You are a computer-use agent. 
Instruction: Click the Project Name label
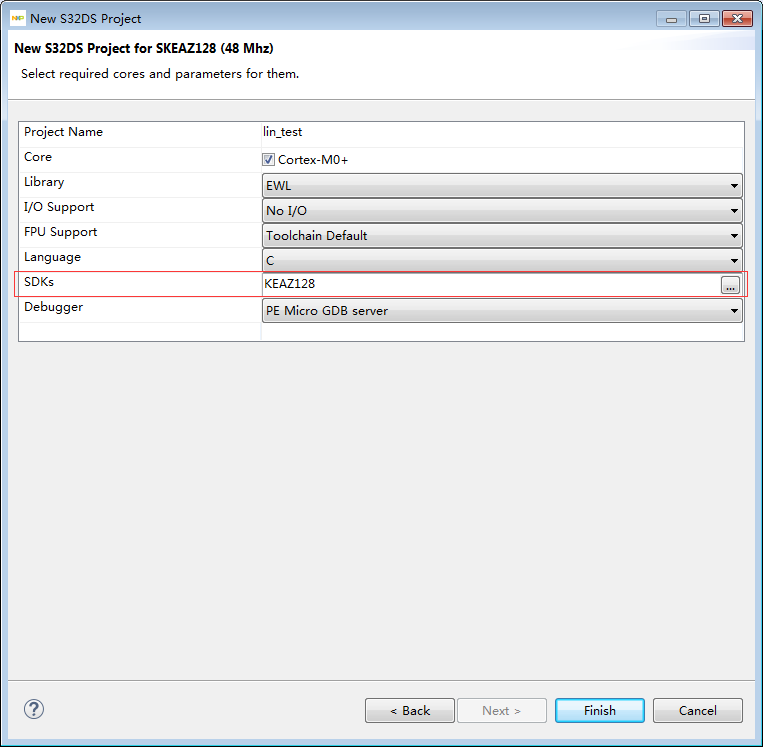63,132
